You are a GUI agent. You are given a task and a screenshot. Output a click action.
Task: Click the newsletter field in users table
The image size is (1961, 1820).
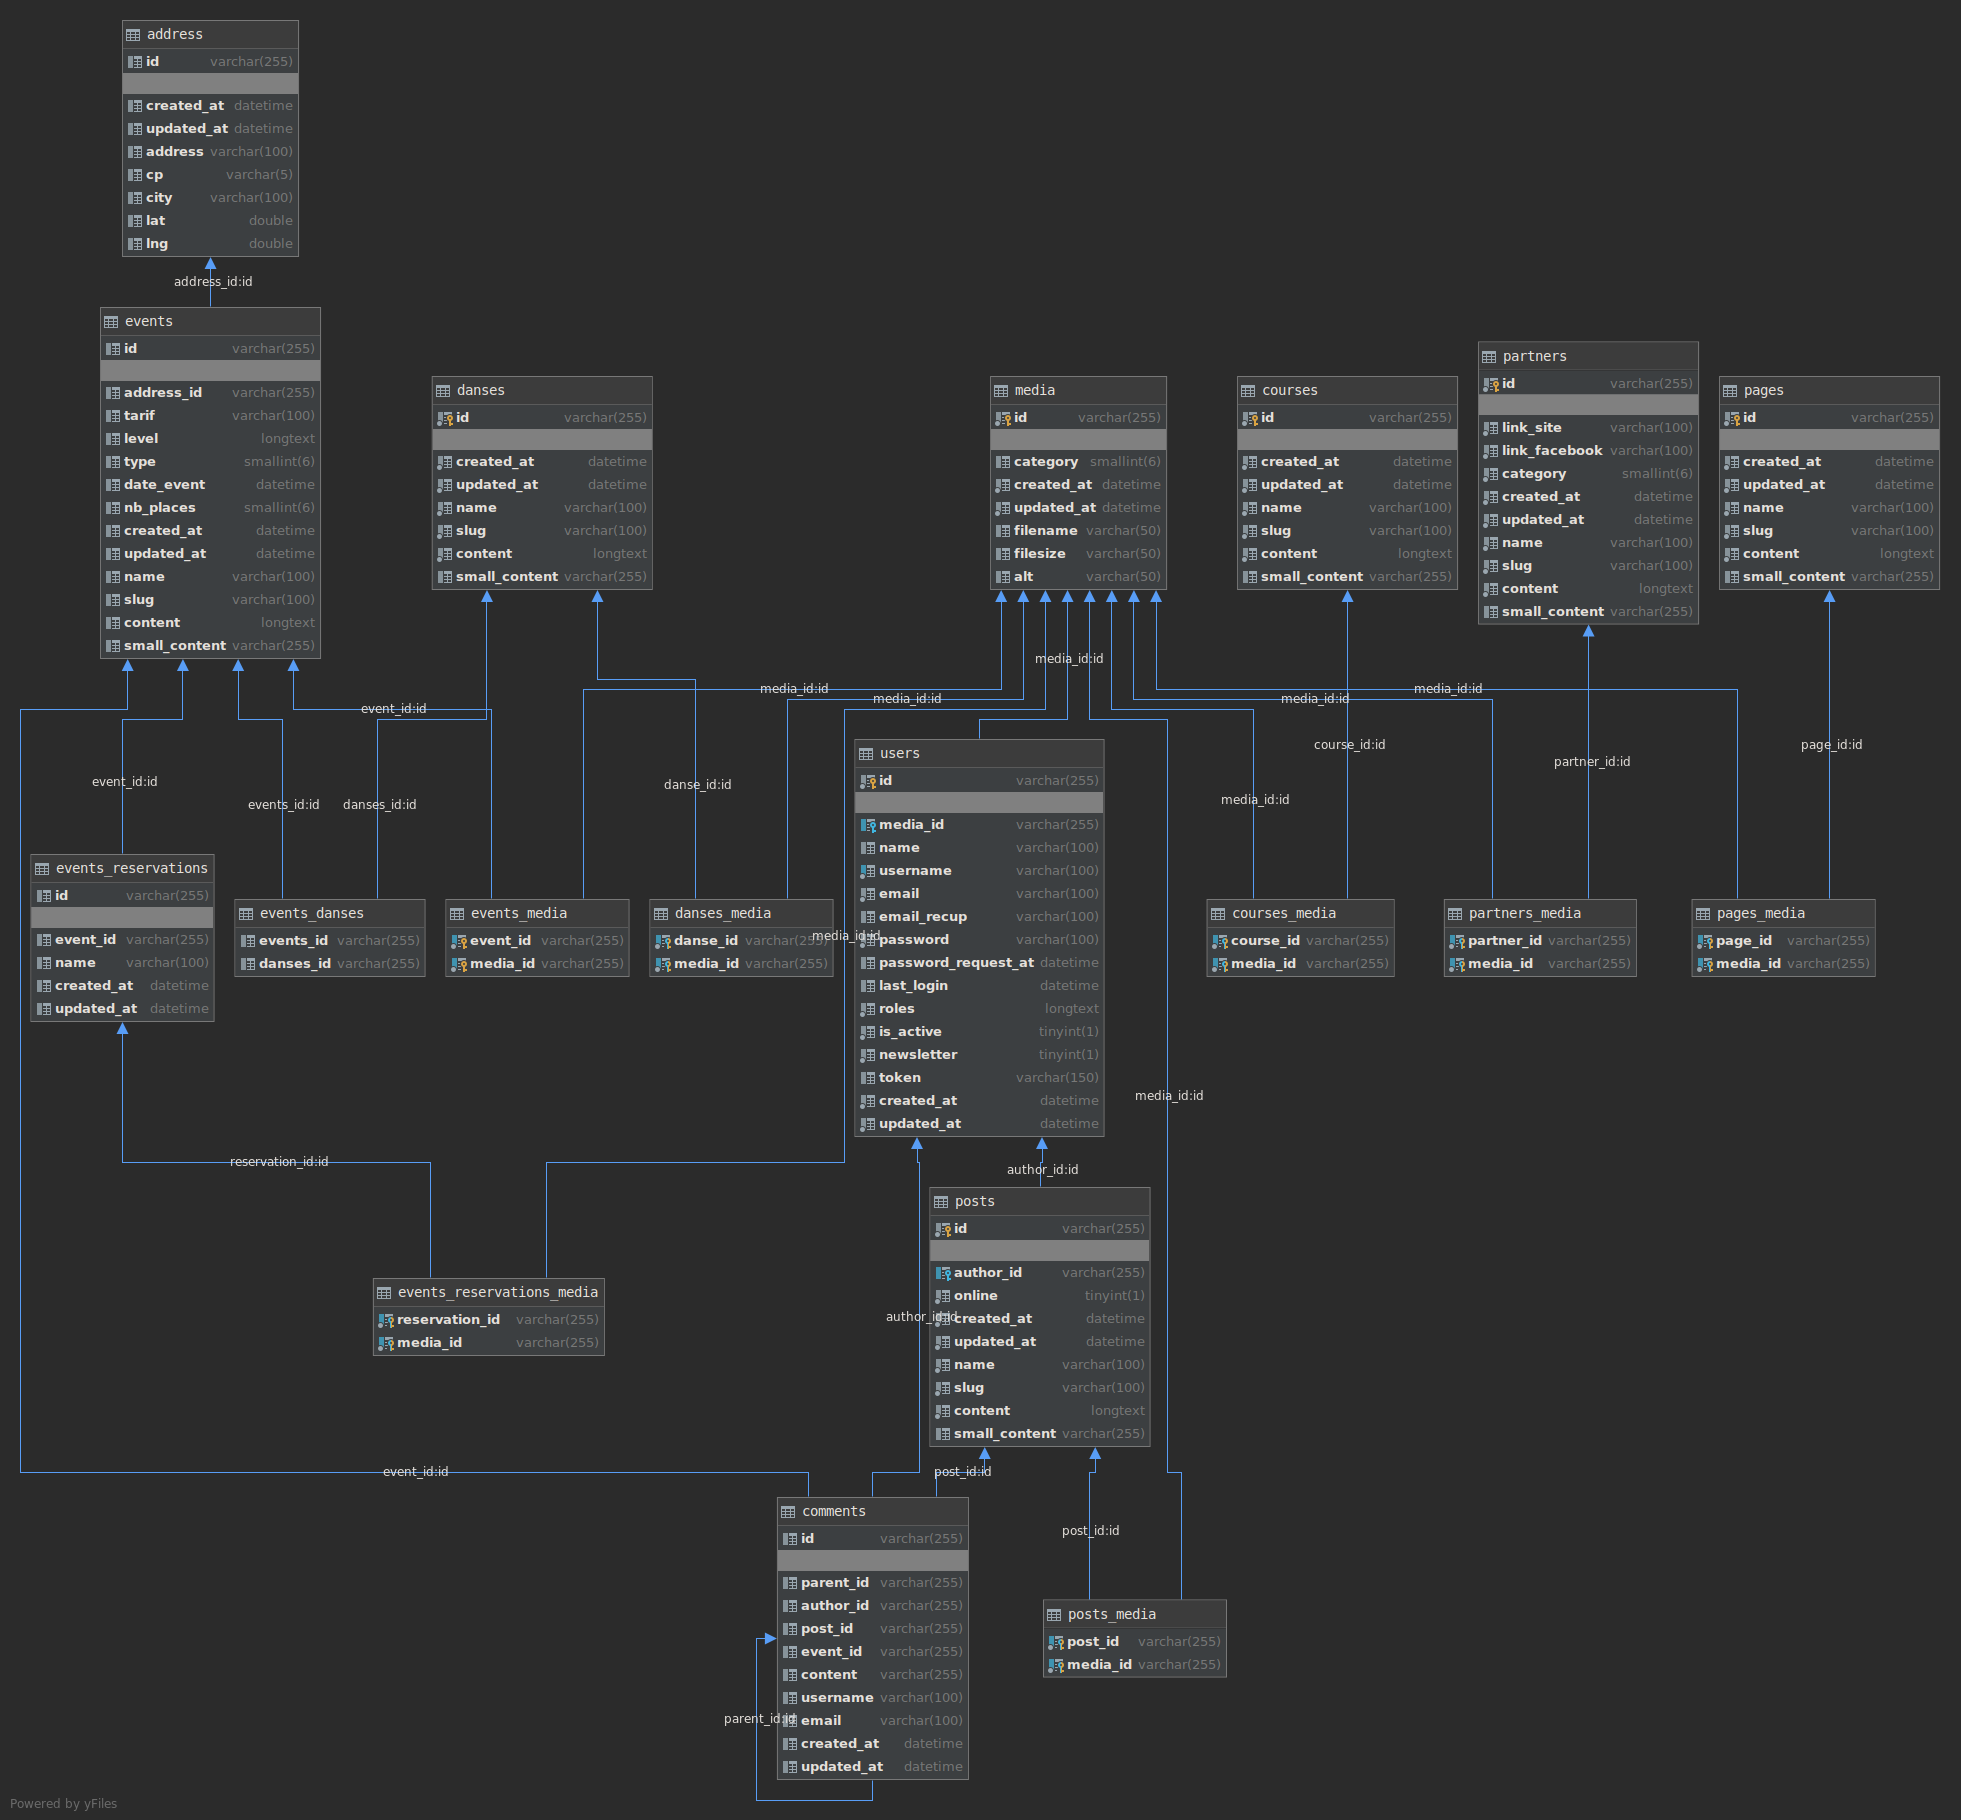tap(917, 1054)
